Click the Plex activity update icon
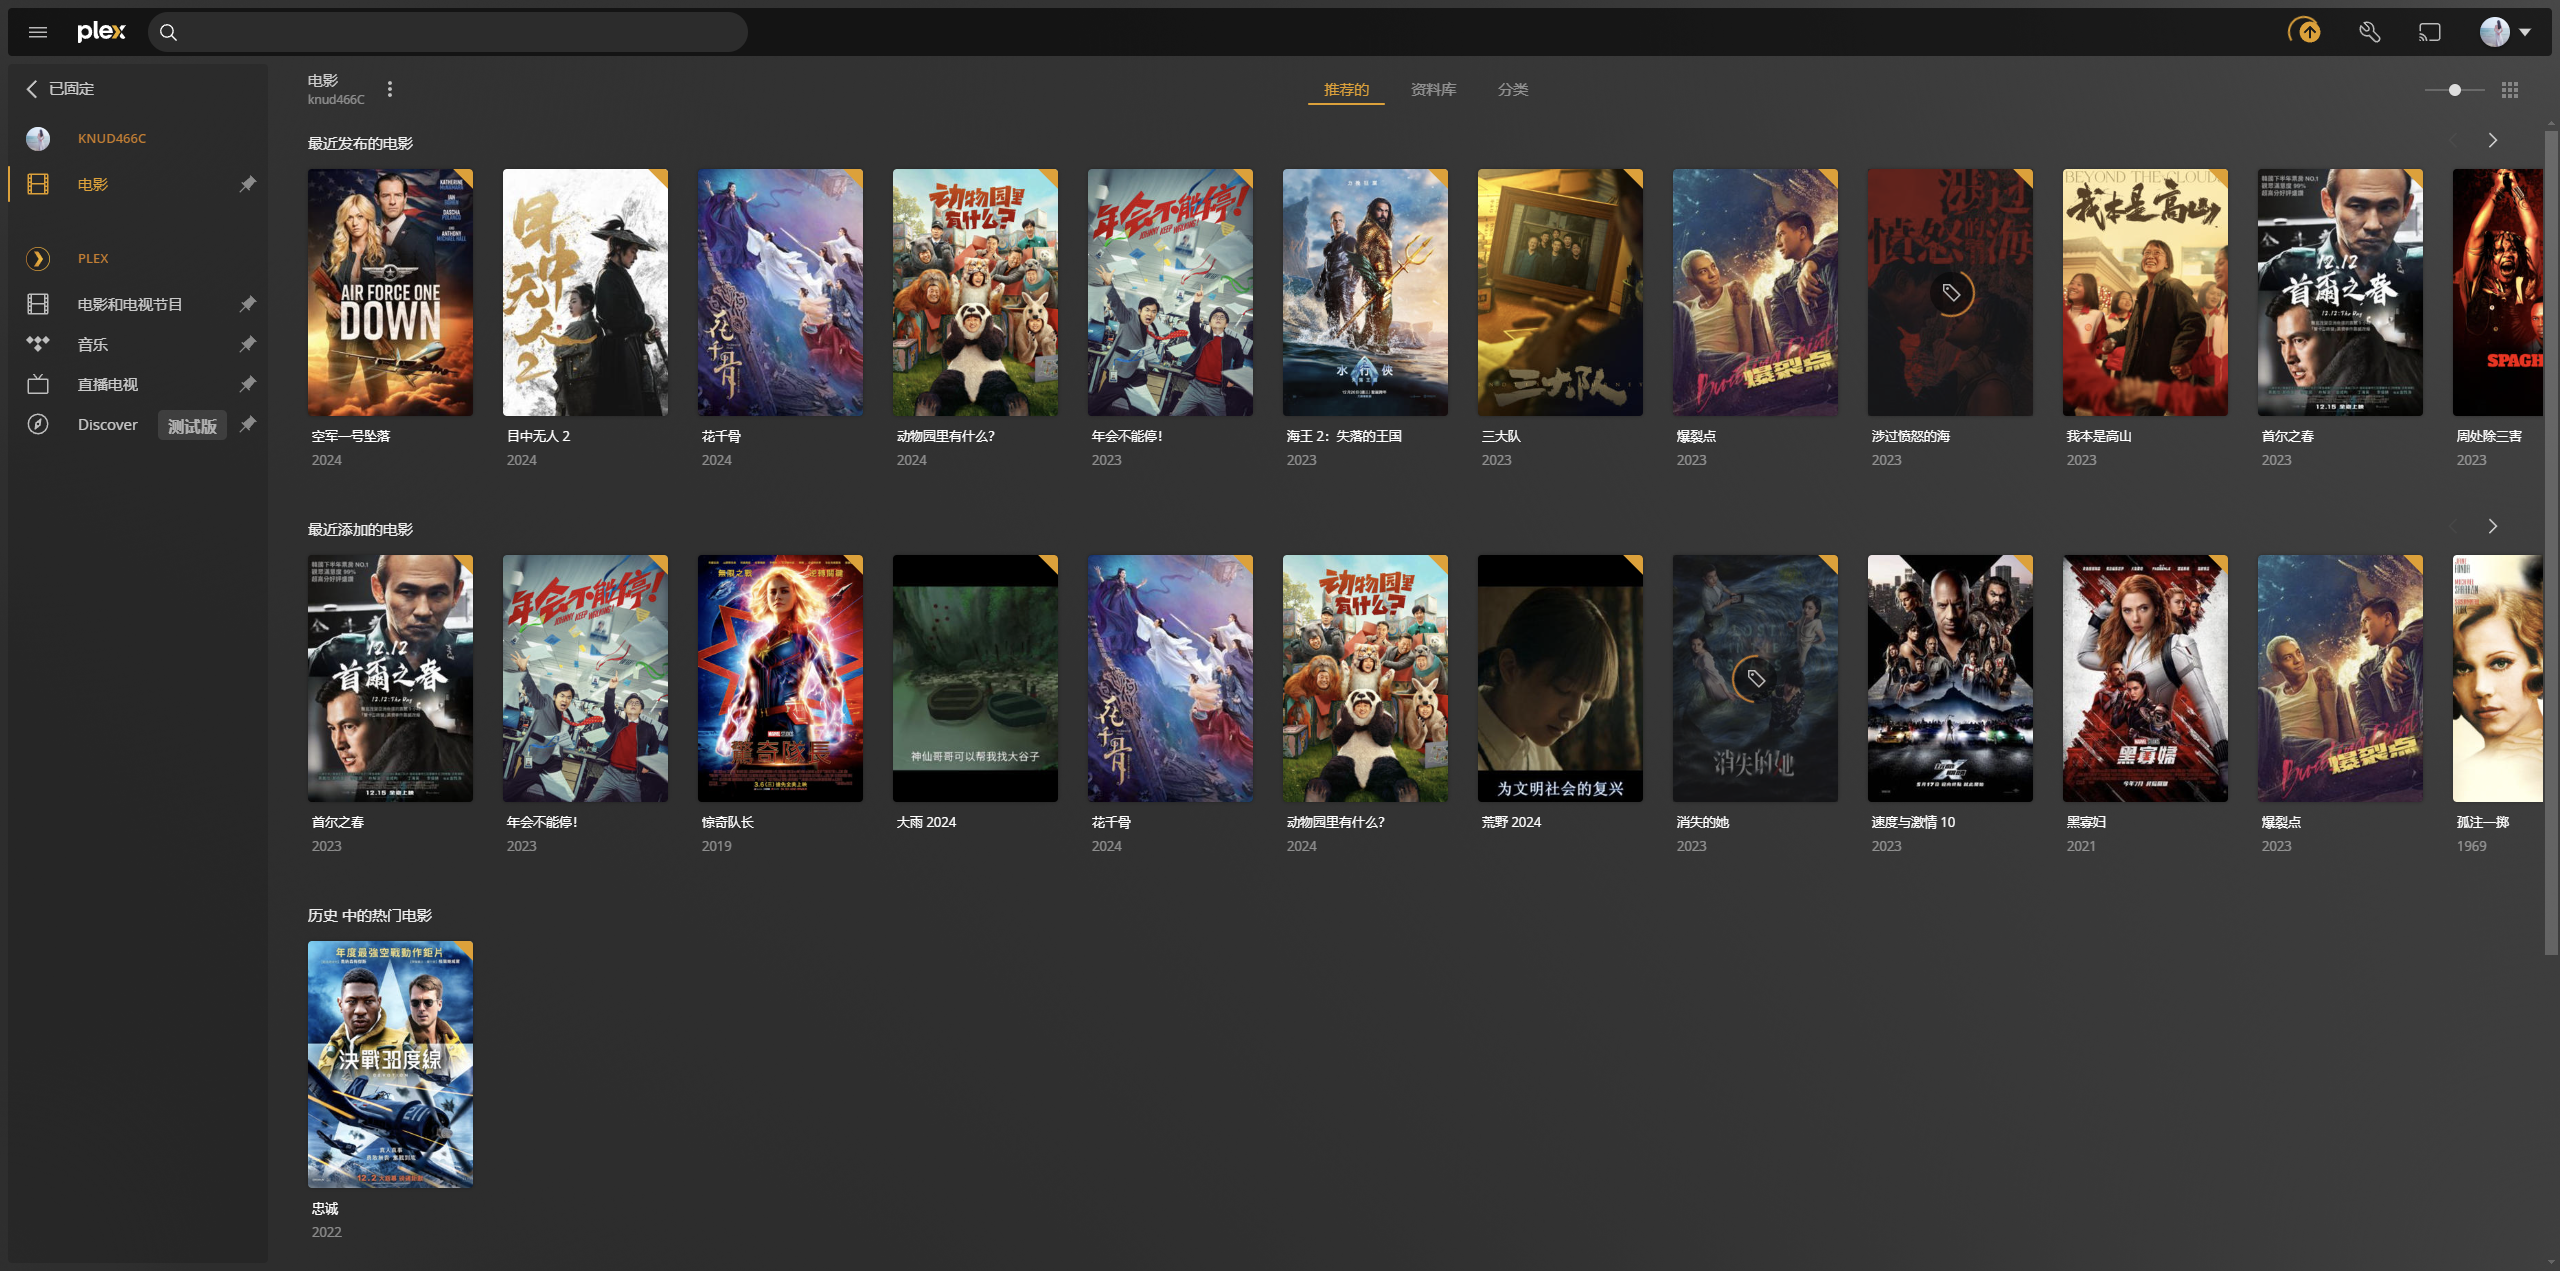This screenshot has height=1271, width=2560. [x=2305, y=32]
